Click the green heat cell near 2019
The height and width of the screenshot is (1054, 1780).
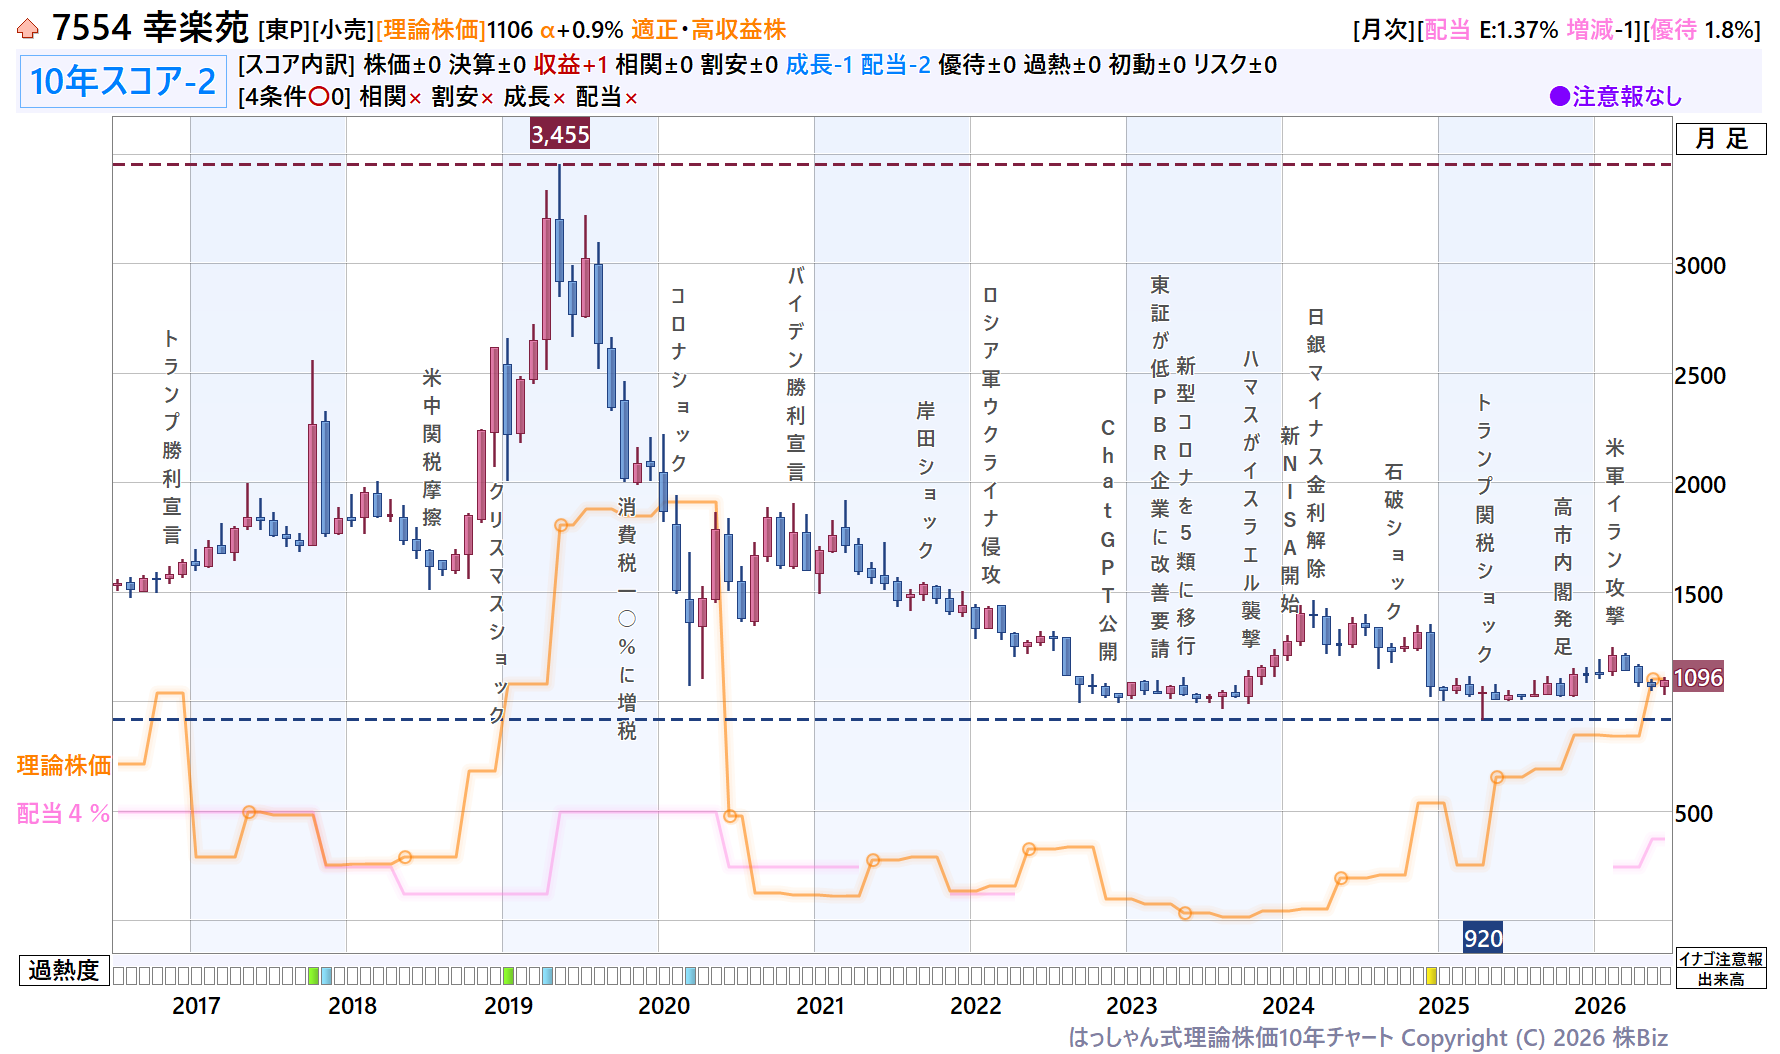[509, 976]
